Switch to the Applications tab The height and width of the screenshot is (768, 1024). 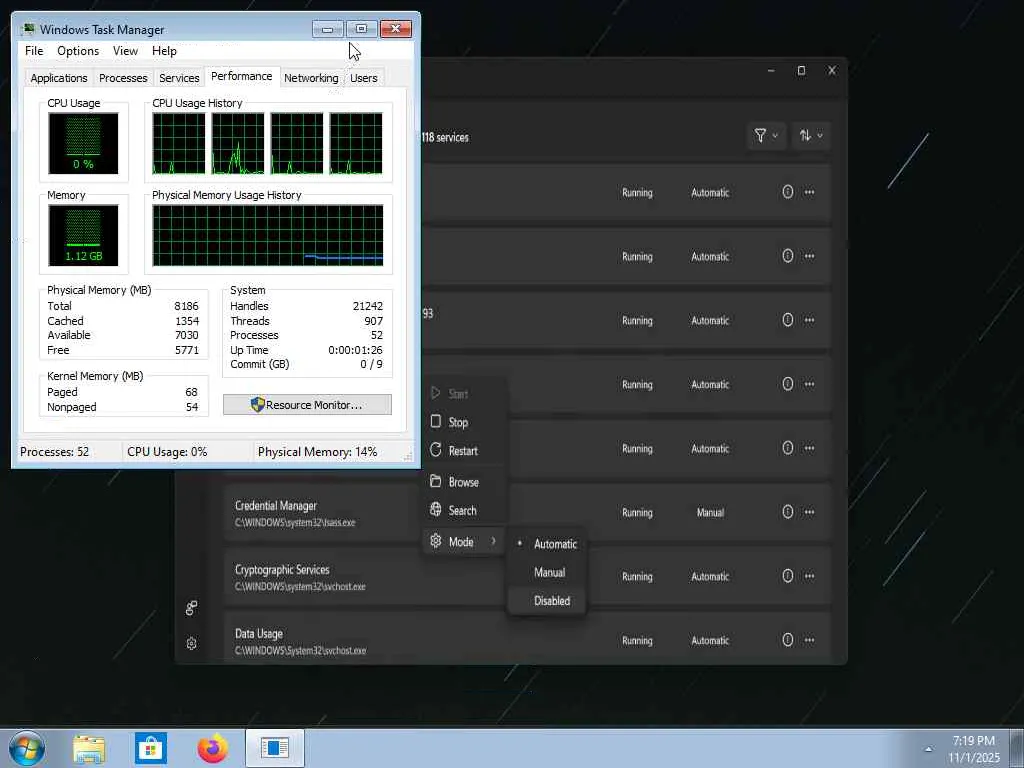pos(59,78)
